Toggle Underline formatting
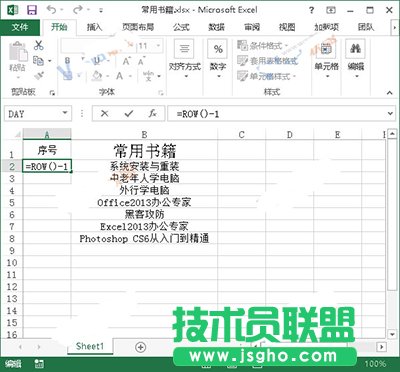Image resolution: width=400 pixels, height=372 pixels. click(x=96, y=61)
